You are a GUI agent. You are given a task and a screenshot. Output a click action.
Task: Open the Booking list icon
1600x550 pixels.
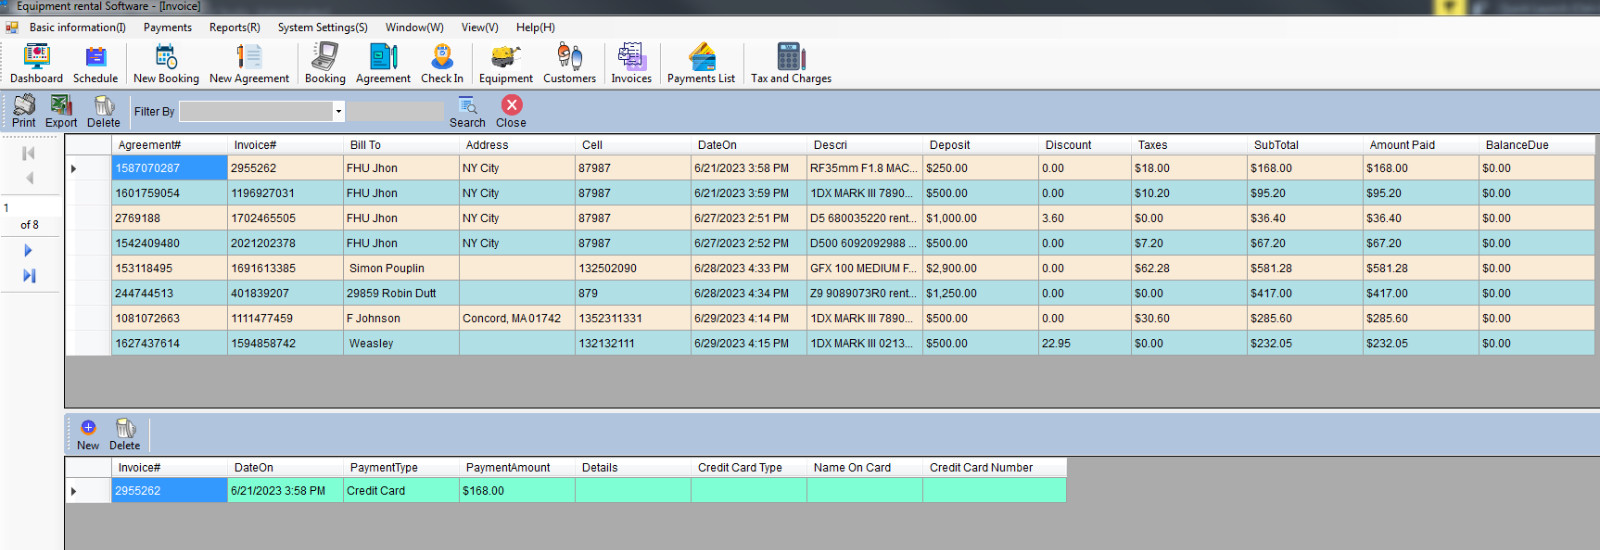(325, 64)
